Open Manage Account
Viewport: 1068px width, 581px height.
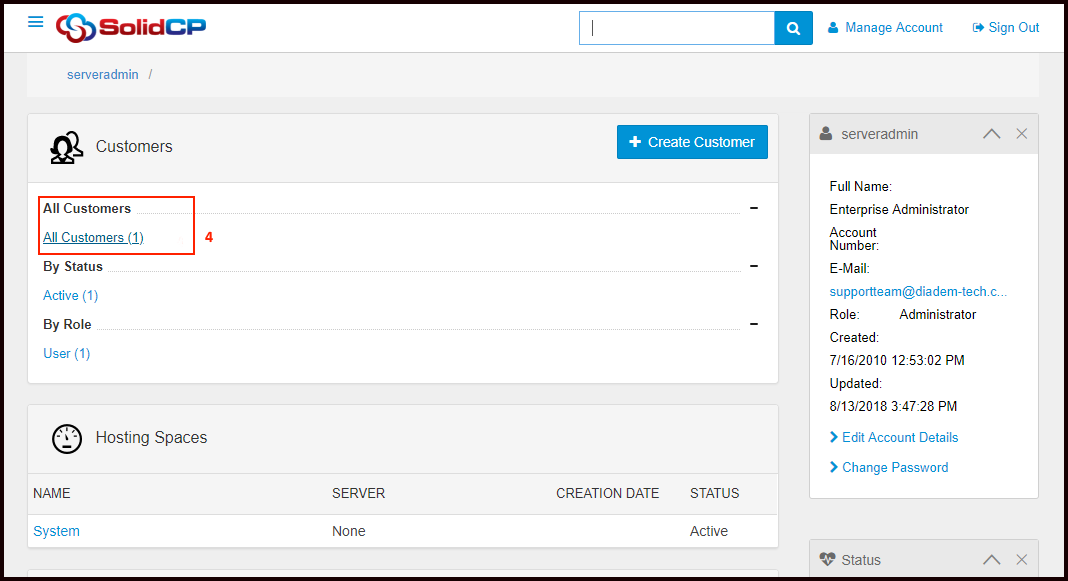tap(885, 28)
